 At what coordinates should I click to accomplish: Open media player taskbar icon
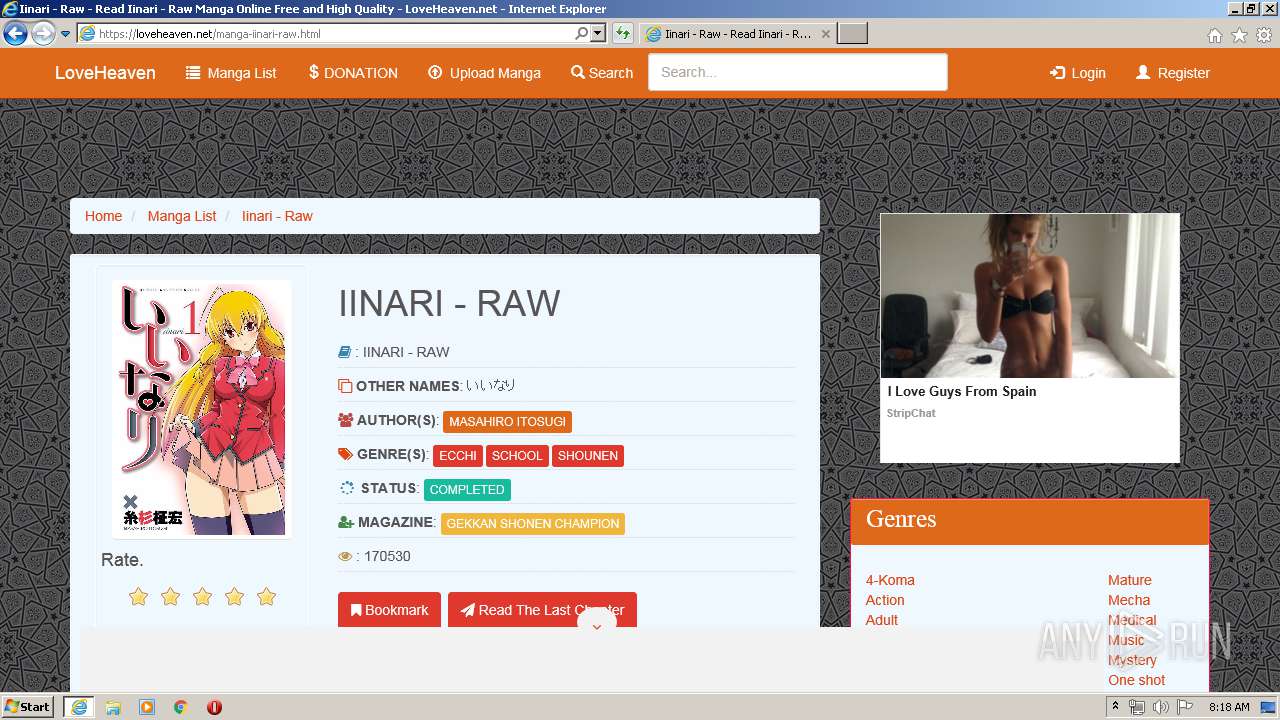(147, 707)
